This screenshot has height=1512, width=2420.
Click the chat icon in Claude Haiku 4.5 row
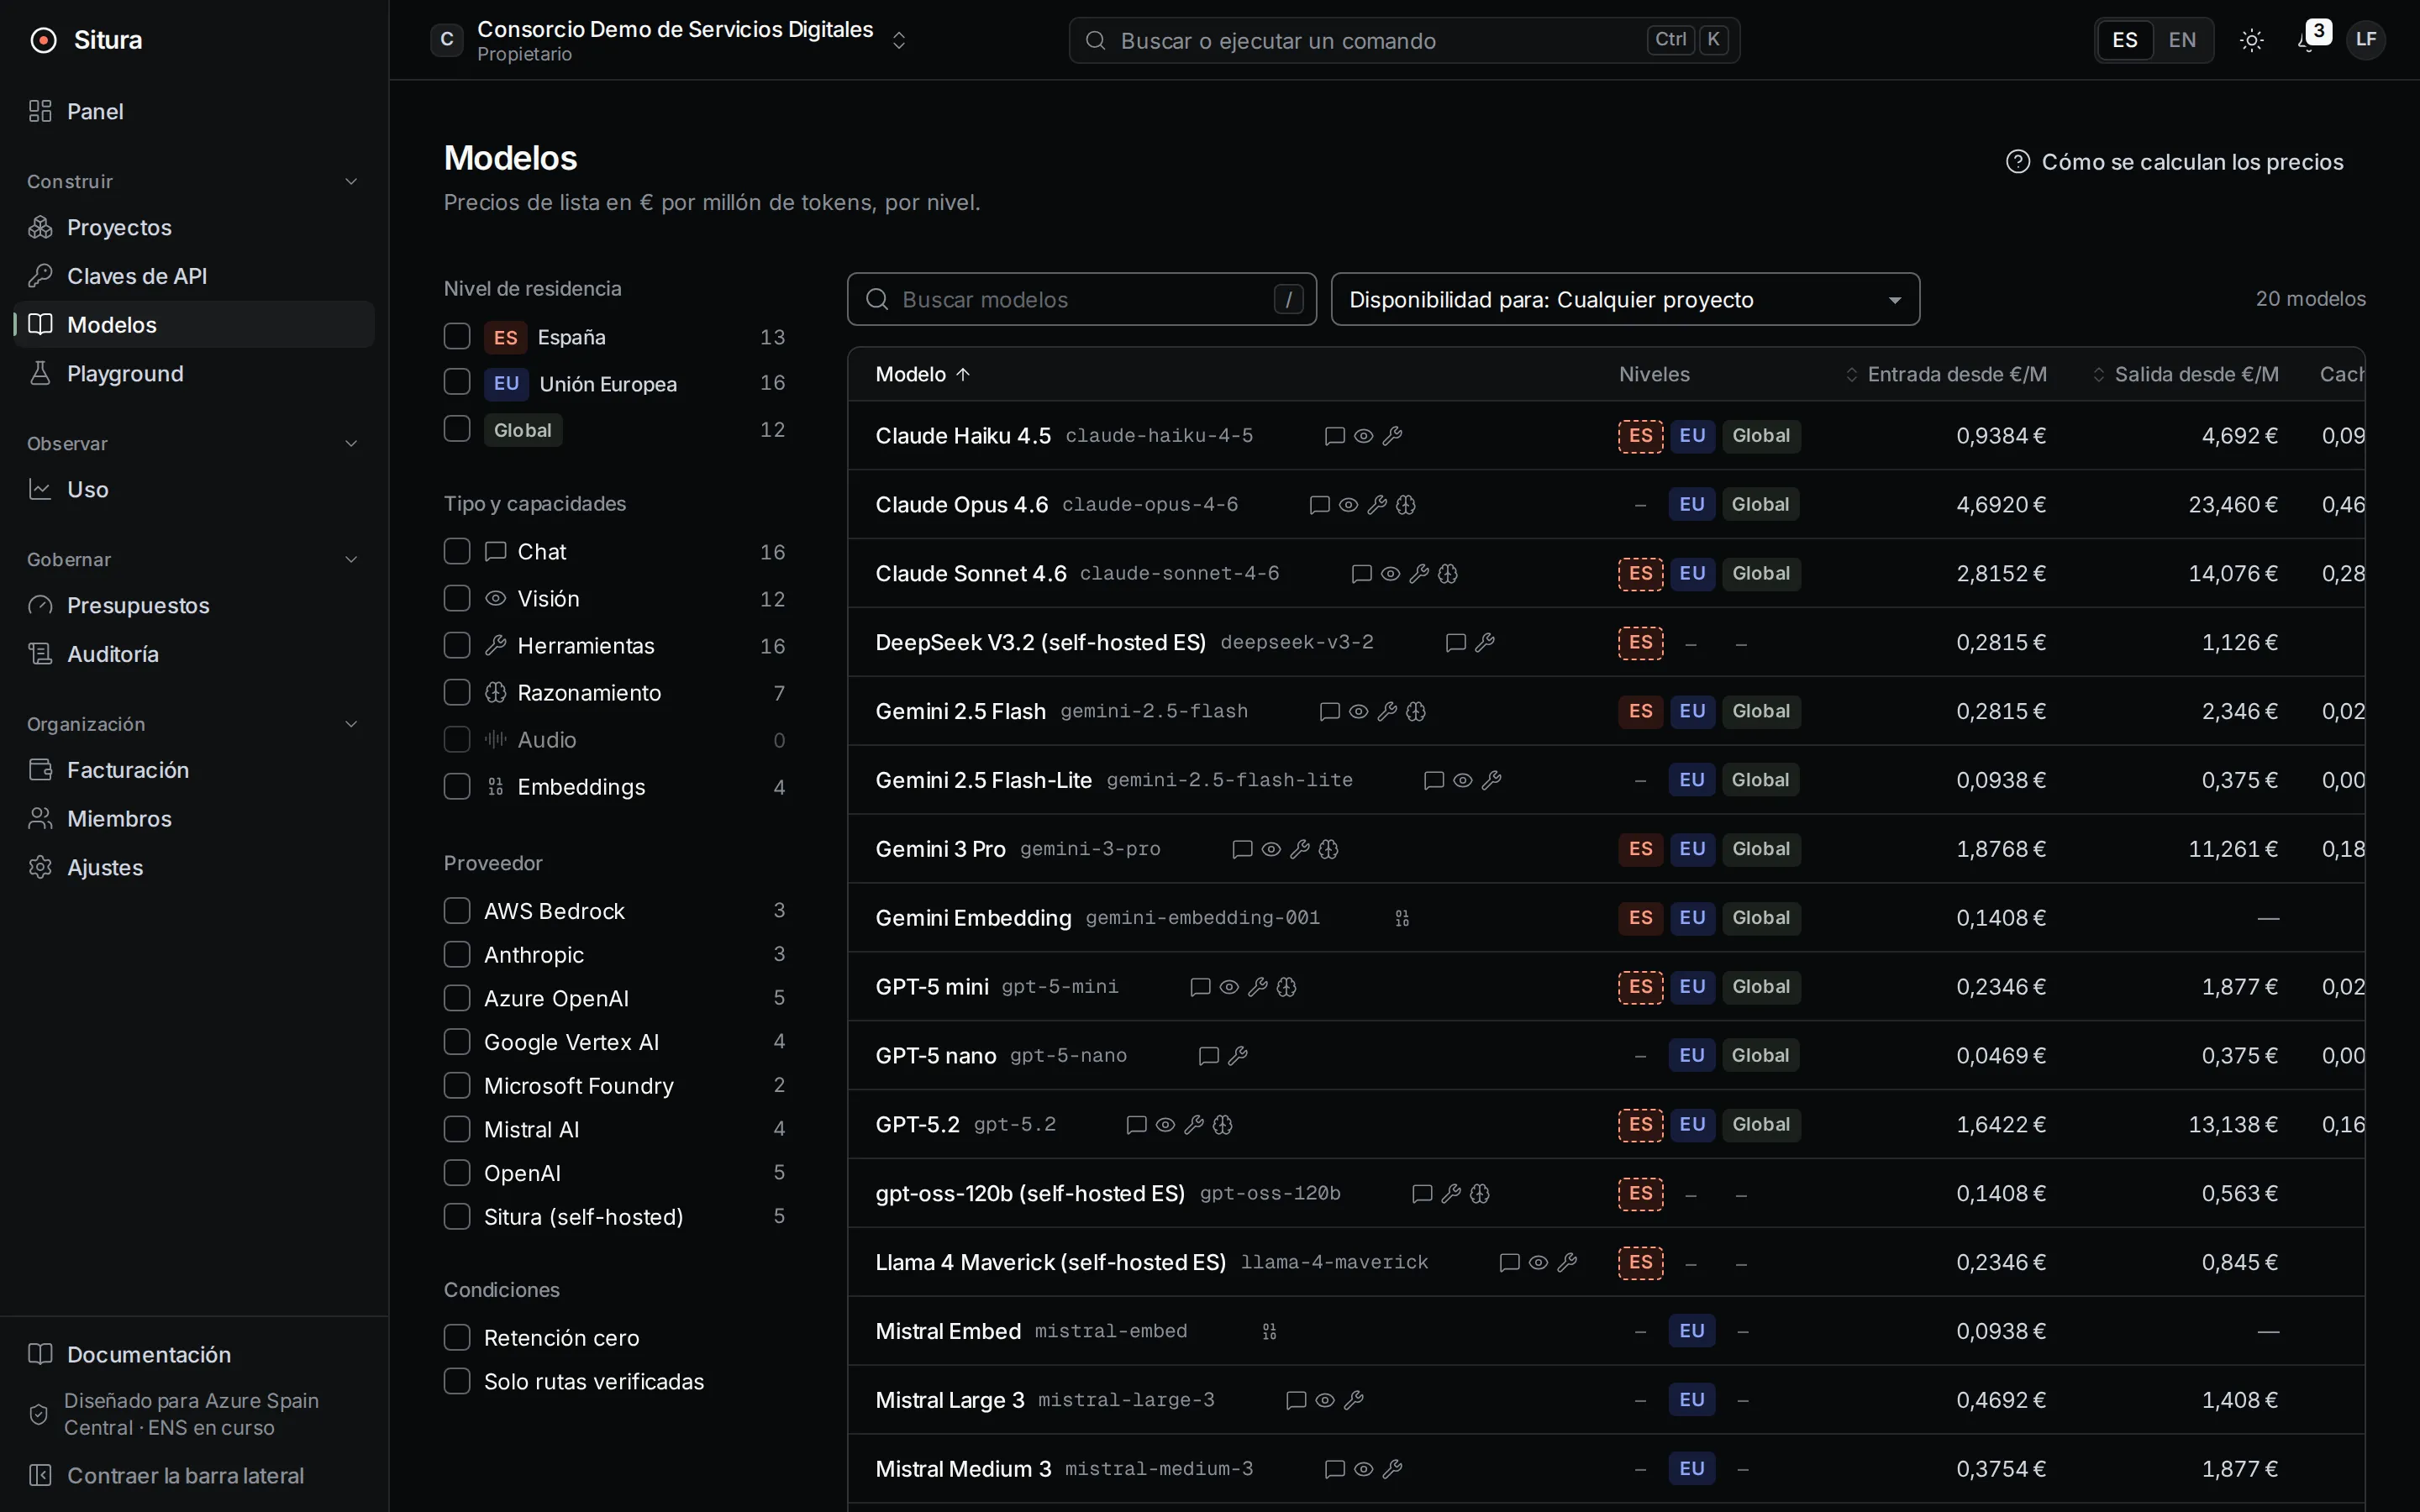coord(1334,436)
